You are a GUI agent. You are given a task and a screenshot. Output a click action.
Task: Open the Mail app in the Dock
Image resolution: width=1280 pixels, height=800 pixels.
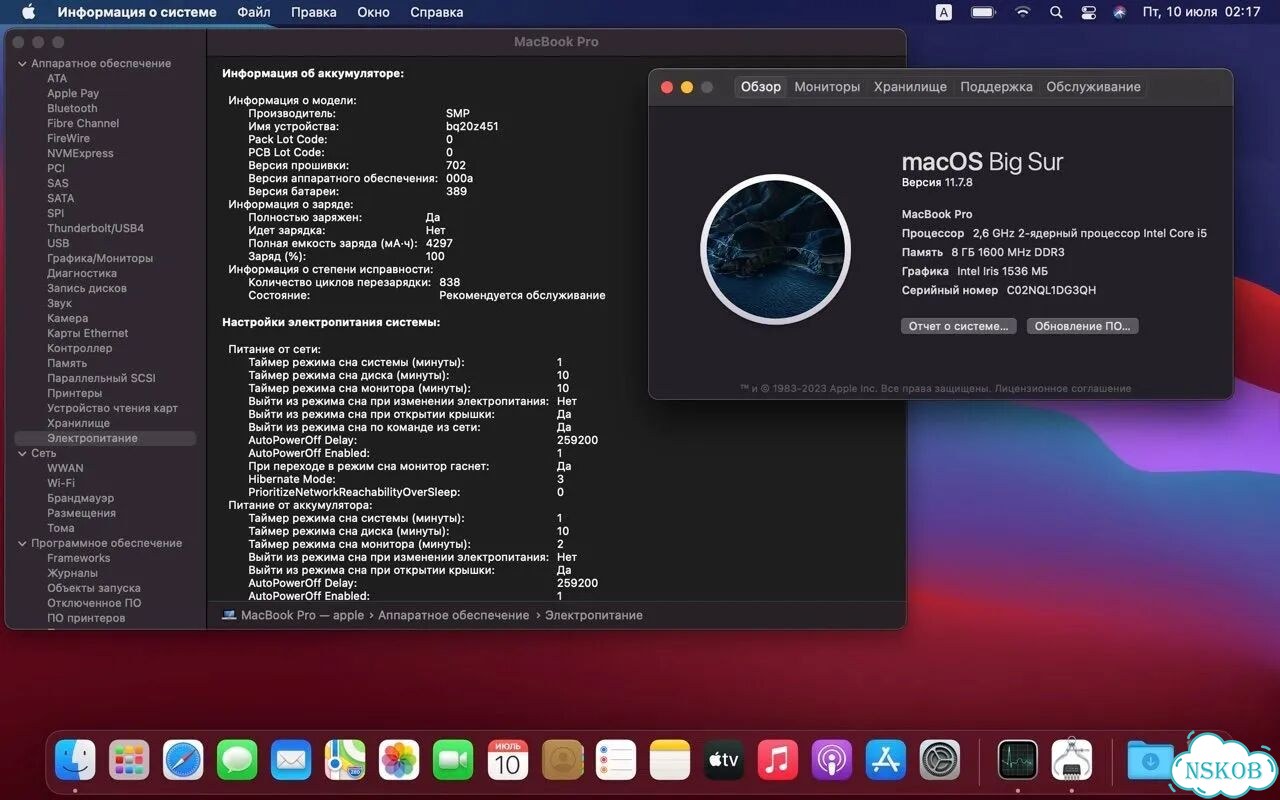[x=291, y=760]
